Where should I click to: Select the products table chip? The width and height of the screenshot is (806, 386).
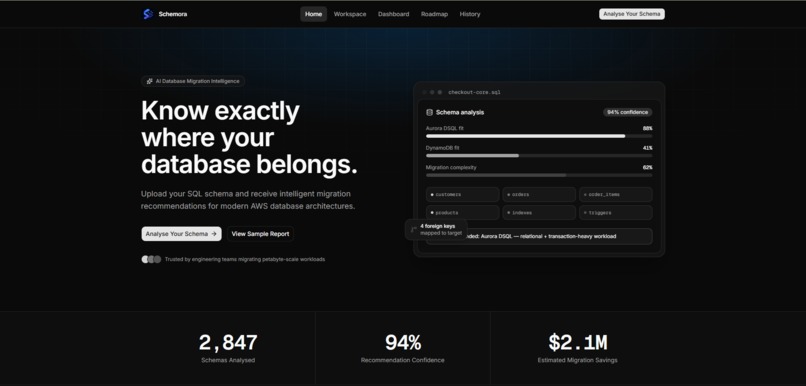[x=463, y=213]
